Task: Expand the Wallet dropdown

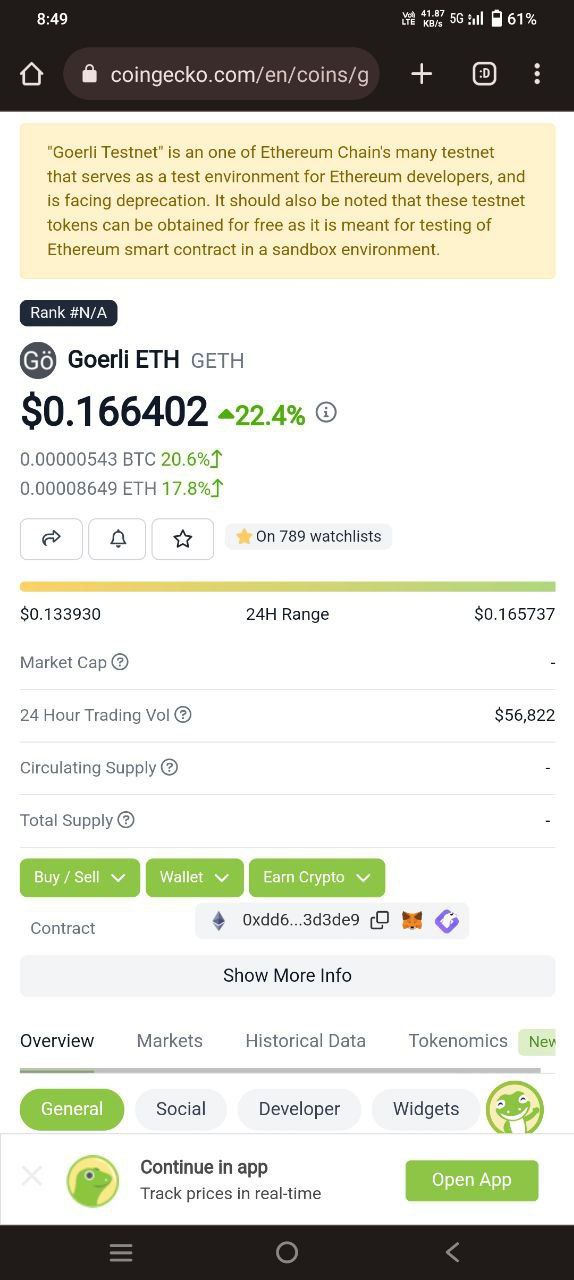Action: (195, 877)
